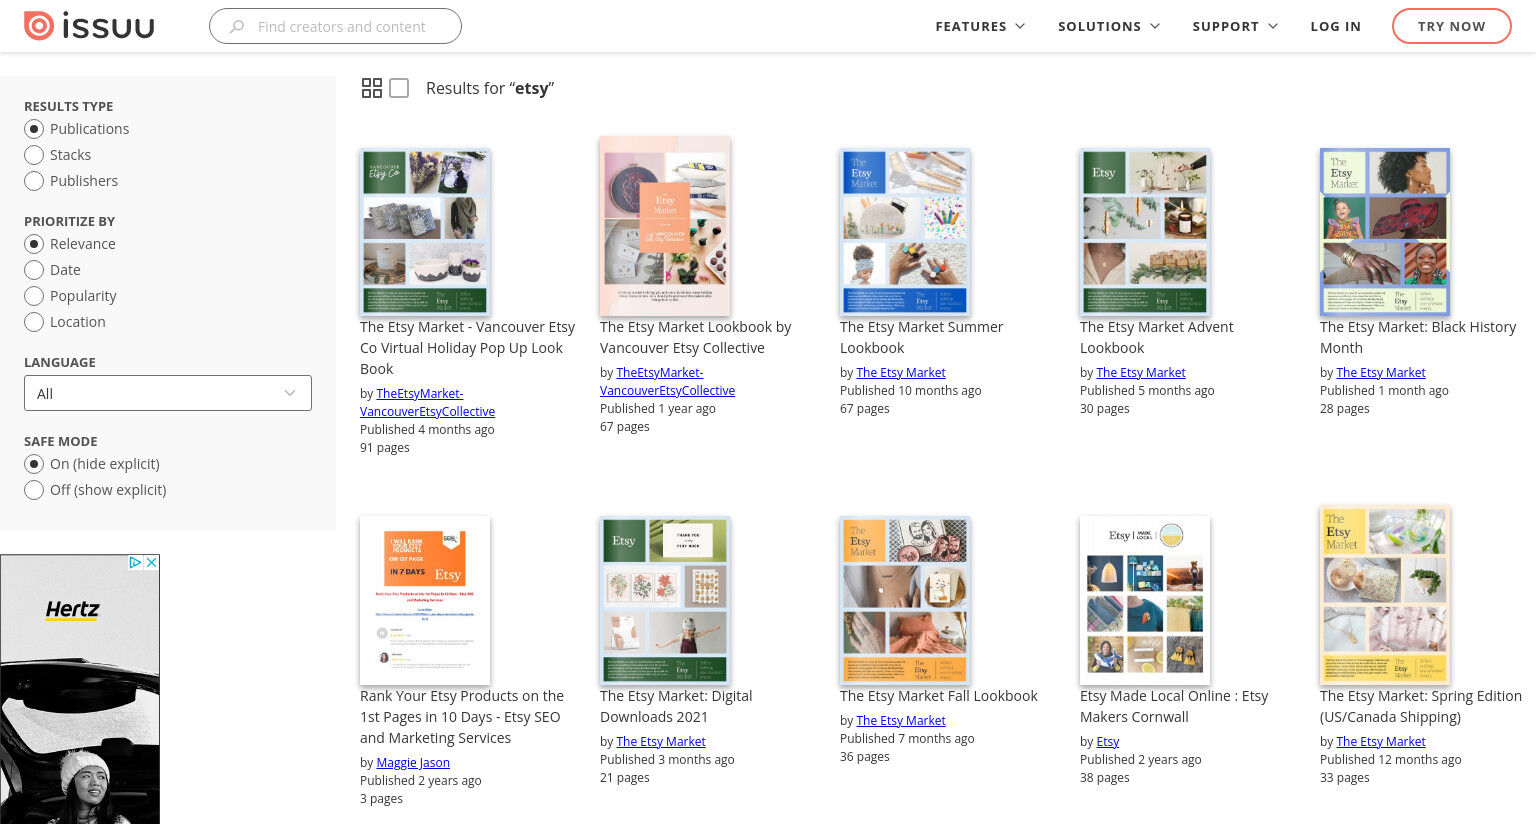Image resolution: width=1536 pixels, height=824 pixels.
Task: Open the Black History Month cover thumbnail
Action: (x=1385, y=232)
